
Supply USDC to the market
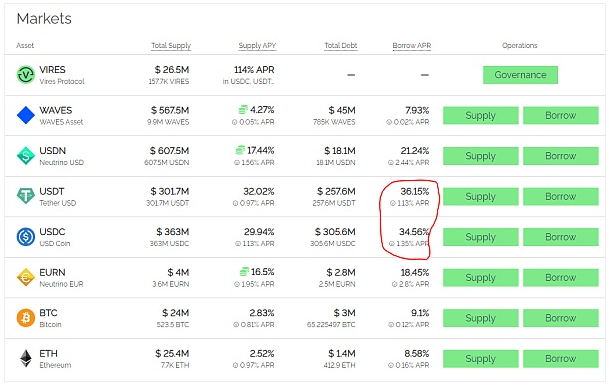coord(480,237)
